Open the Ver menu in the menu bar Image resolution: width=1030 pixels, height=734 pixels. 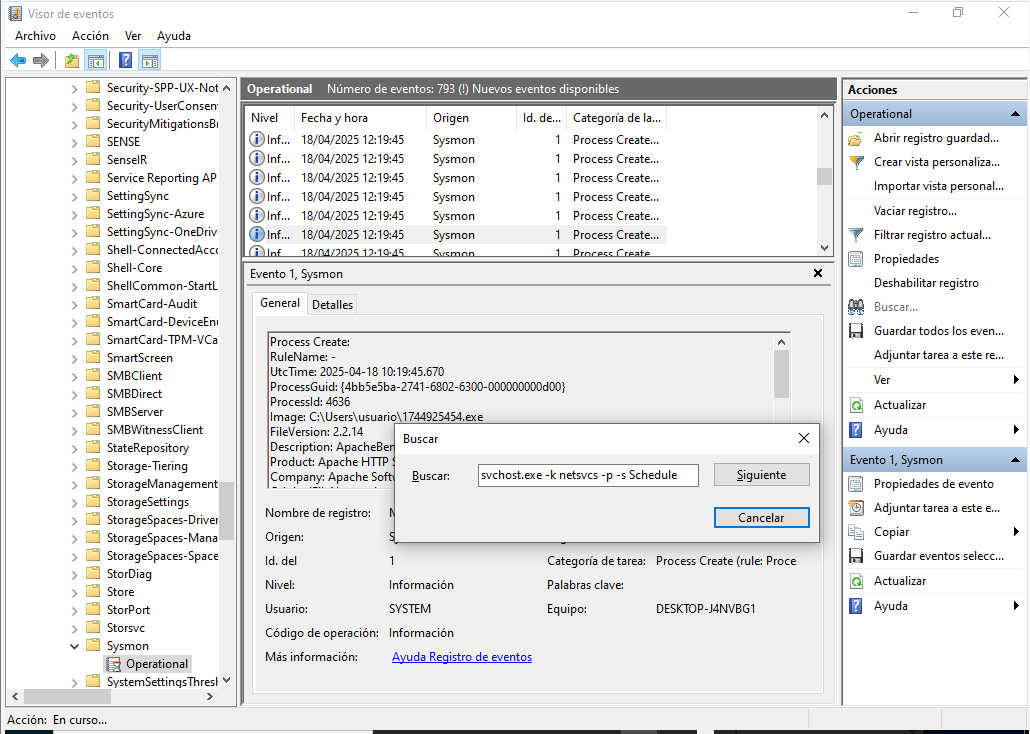click(x=133, y=36)
